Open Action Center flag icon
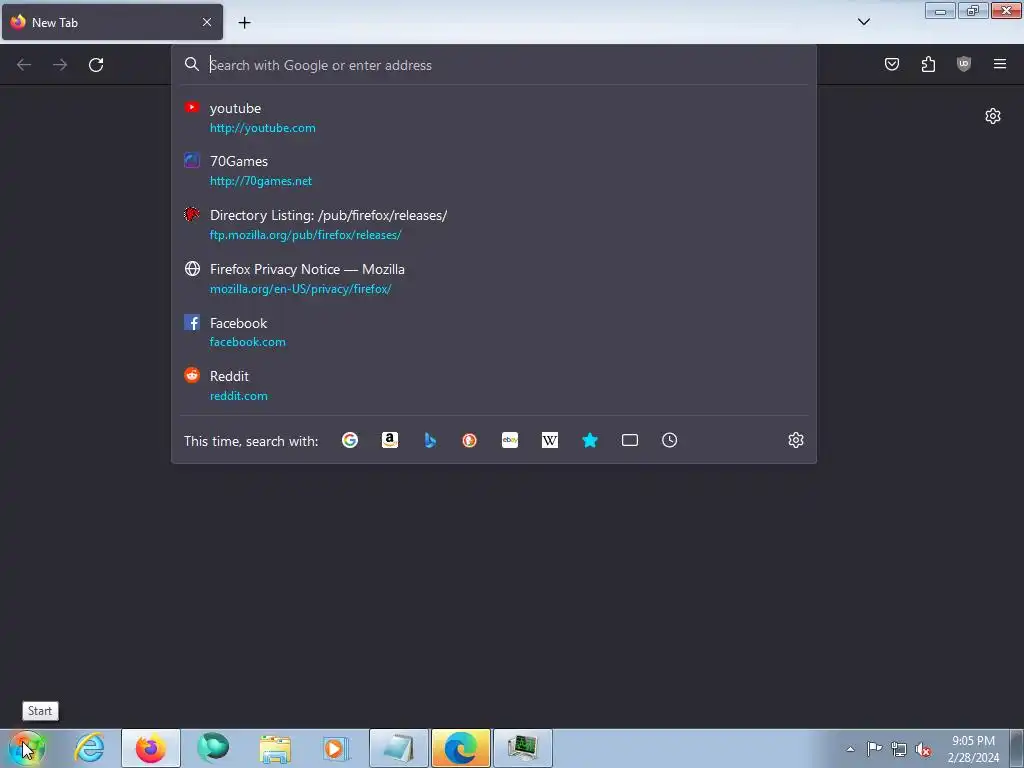Screen dimensions: 1024x768 [x=874, y=749]
